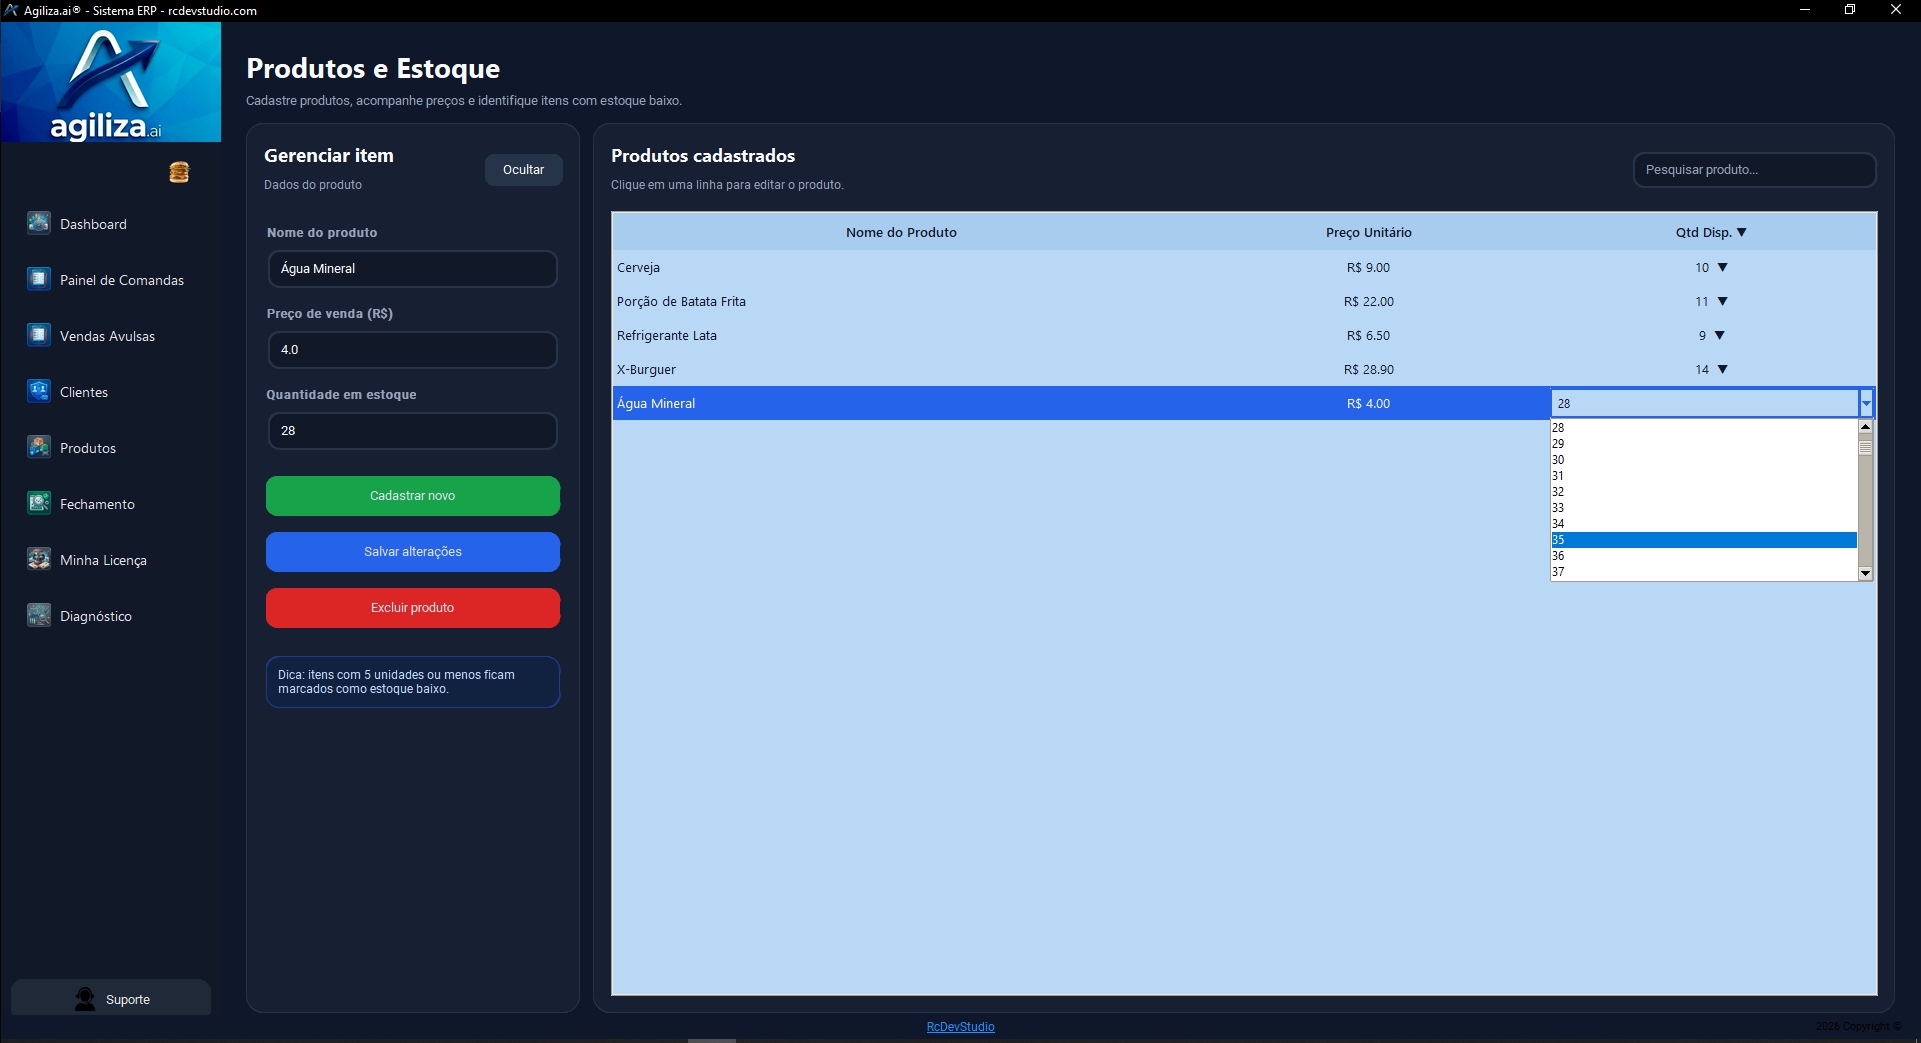Select the Cerveja product row
The image size is (1921, 1043).
pyautogui.click(x=1244, y=267)
